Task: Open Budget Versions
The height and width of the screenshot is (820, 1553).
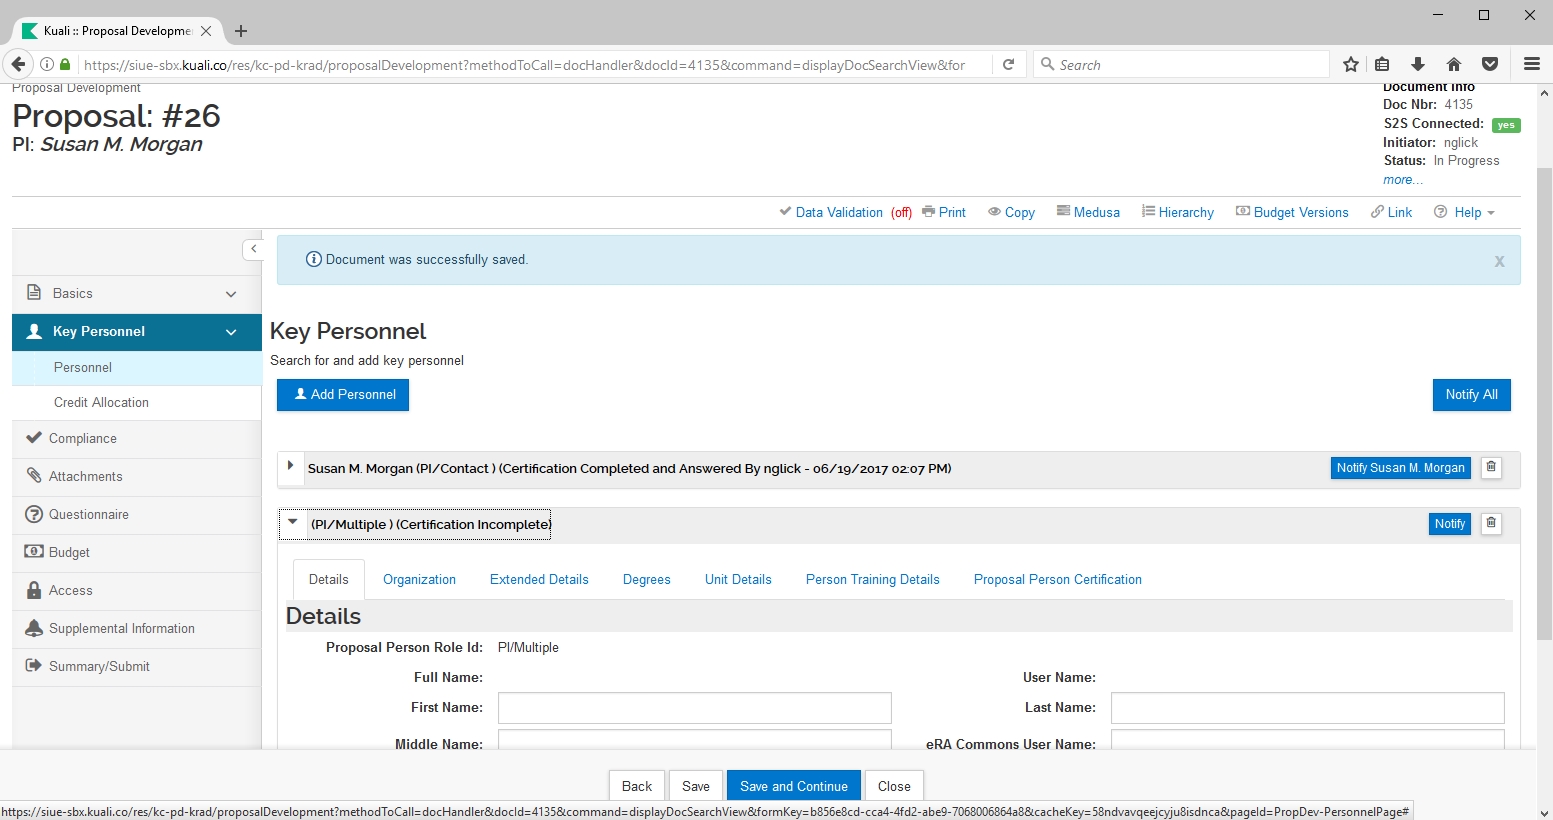Action: pos(1292,212)
